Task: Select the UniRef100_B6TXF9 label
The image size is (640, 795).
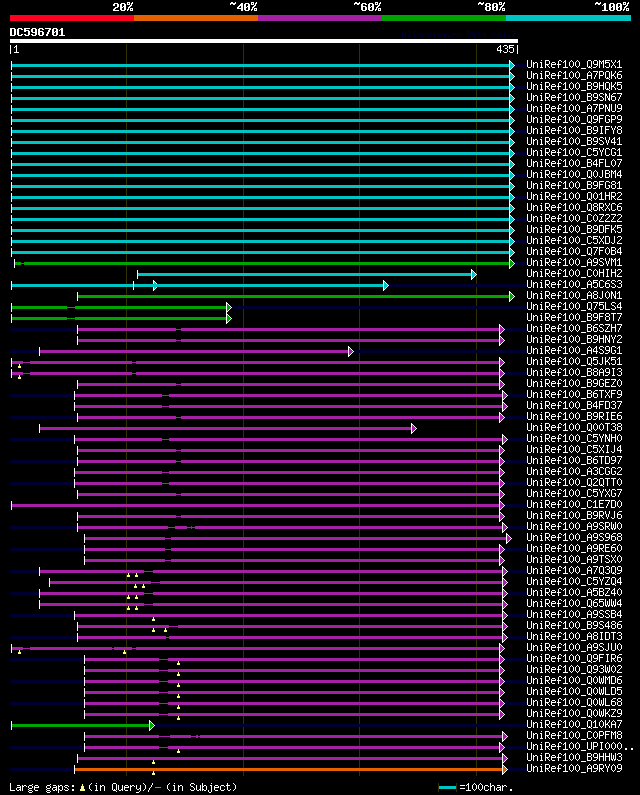Action: [574, 394]
